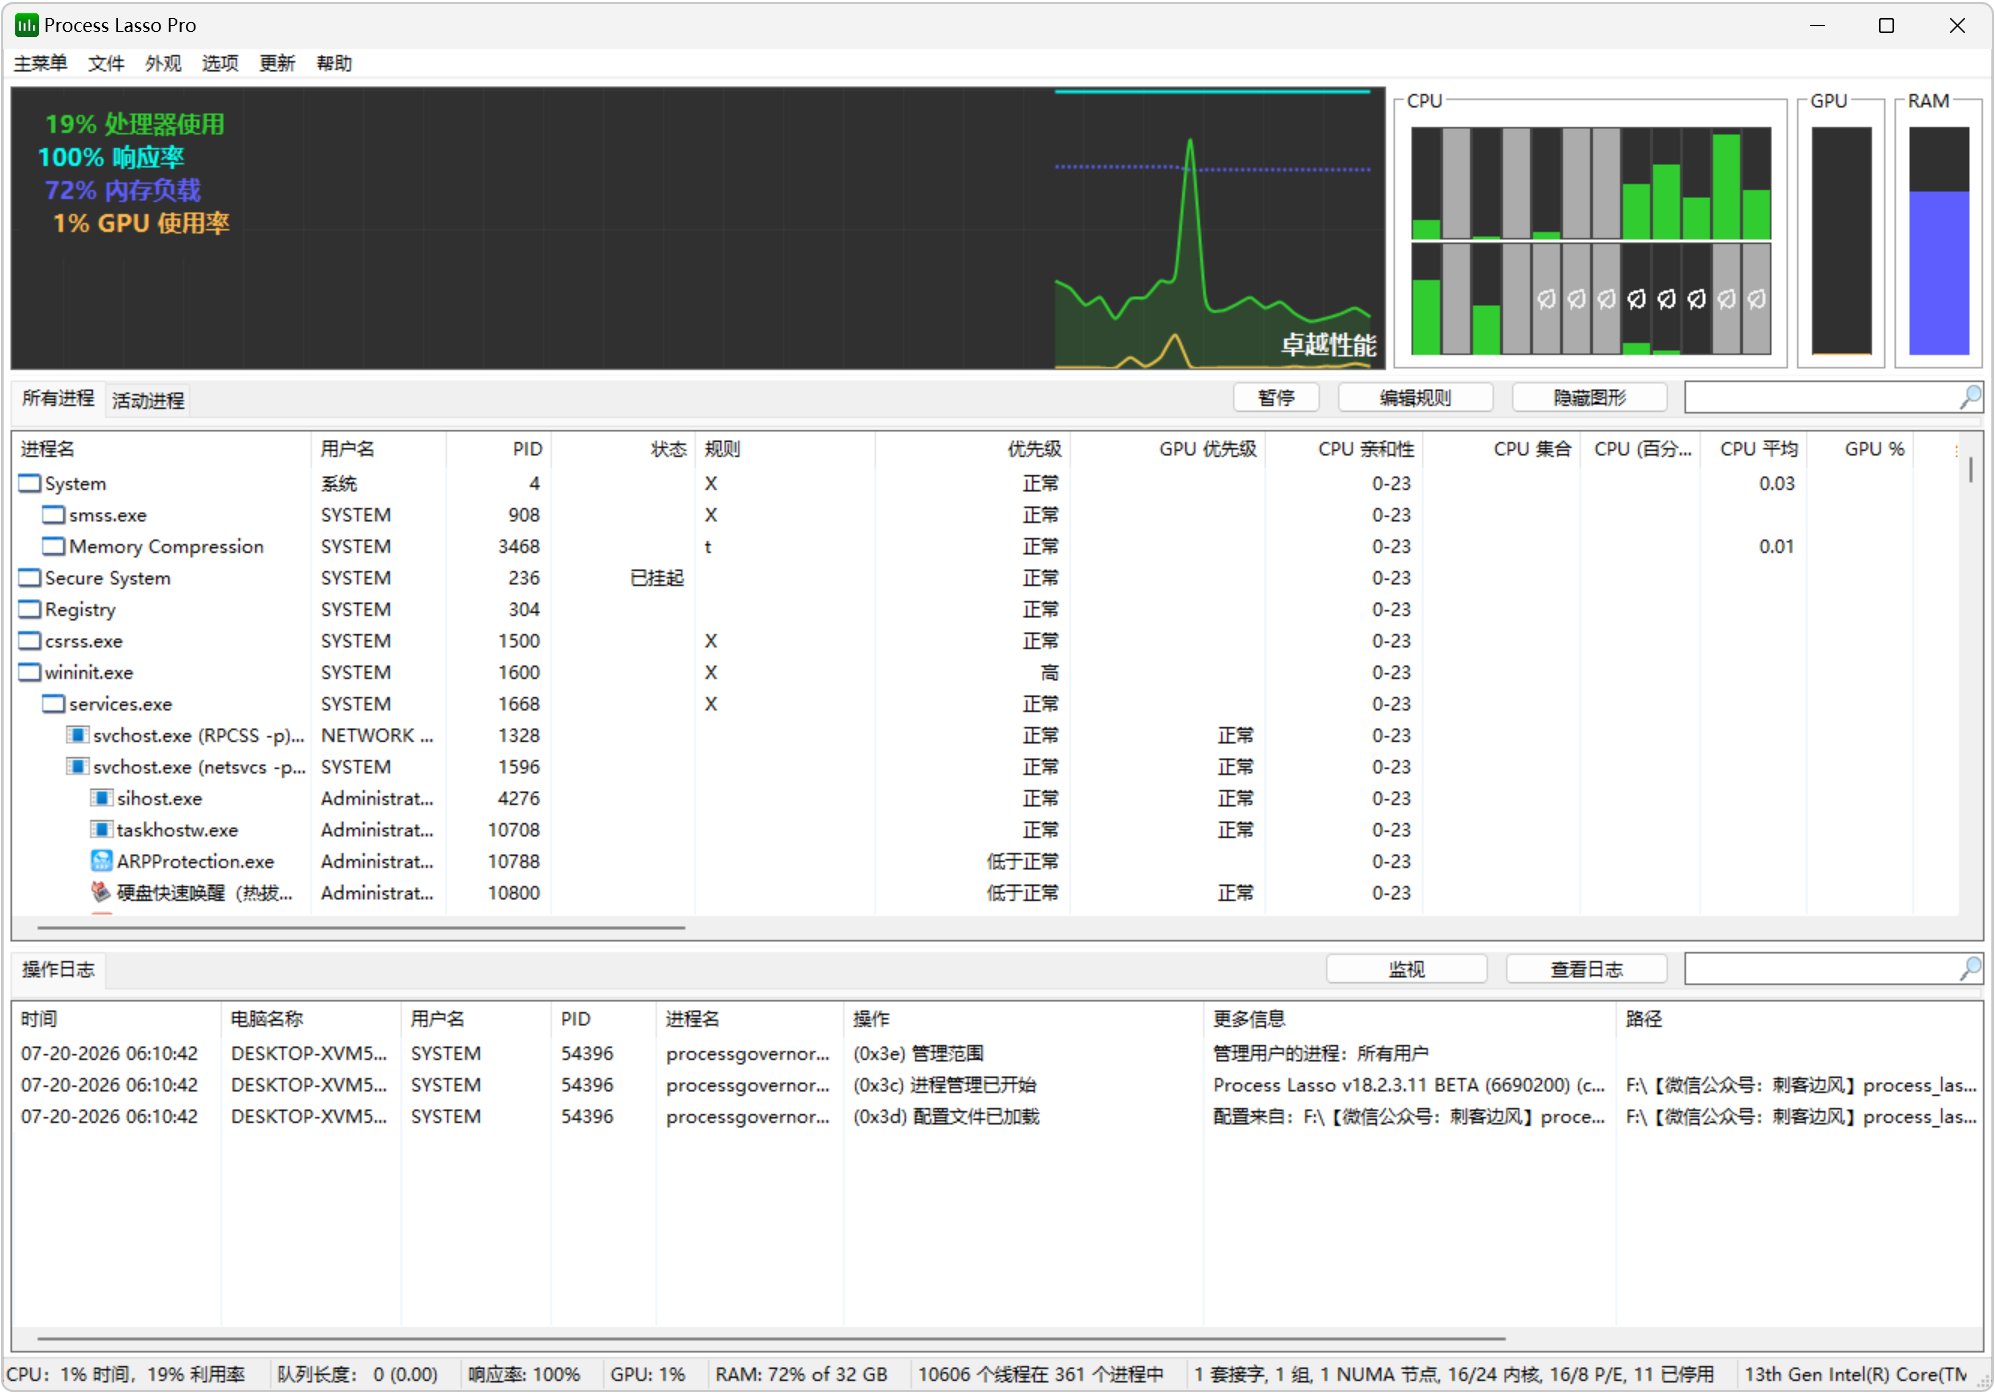Click the wininit.exe process icon

coord(30,673)
